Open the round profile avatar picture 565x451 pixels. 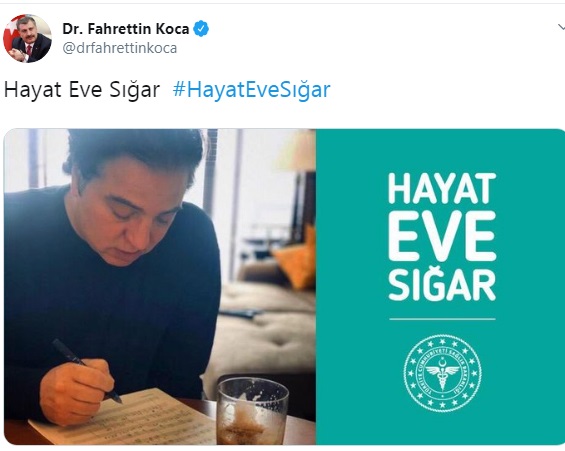pyautogui.click(x=27, y=39)
